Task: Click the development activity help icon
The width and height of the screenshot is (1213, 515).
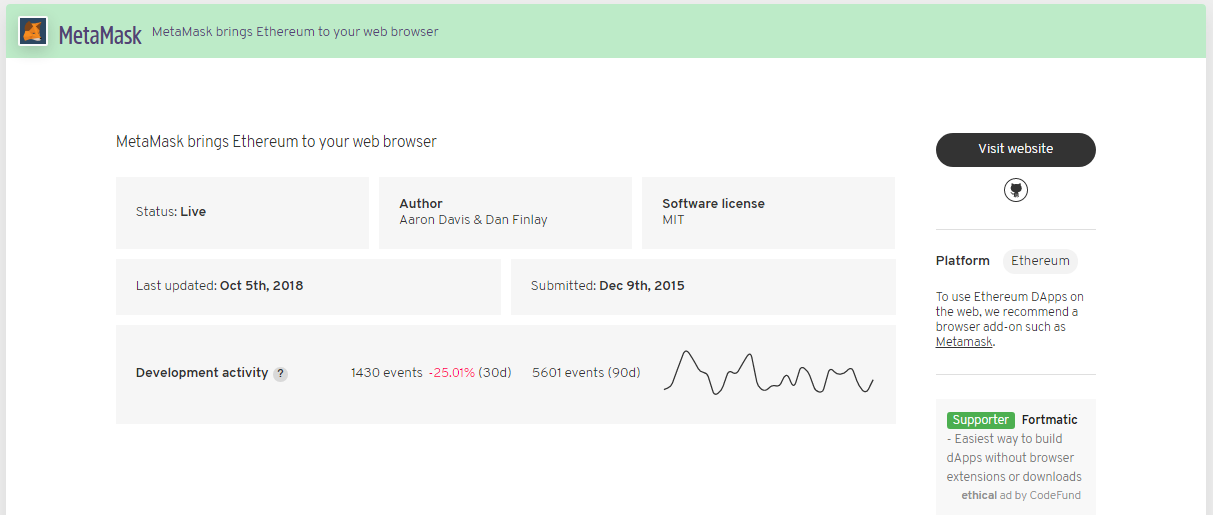Action: click(x=281, y=374)
